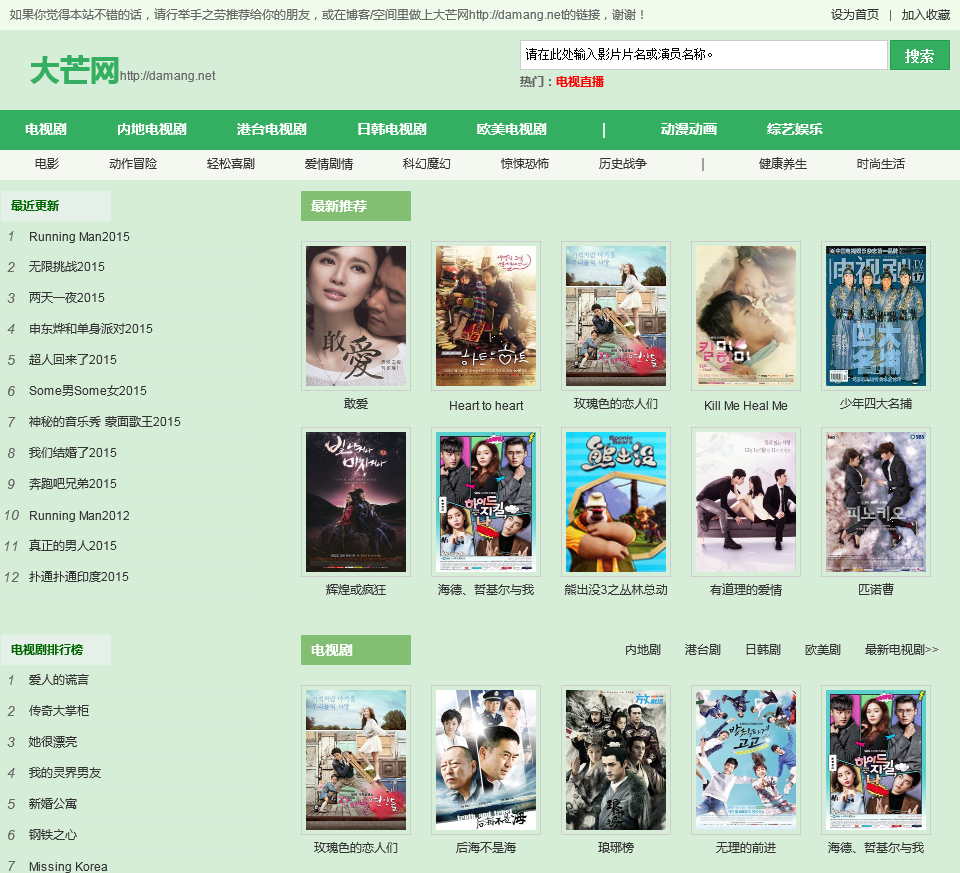Image resolution: width=960 pixels, height=873 pixels.
Task: Open 新婚公寓 in drama ranking
Action: (x=53, y=804)
